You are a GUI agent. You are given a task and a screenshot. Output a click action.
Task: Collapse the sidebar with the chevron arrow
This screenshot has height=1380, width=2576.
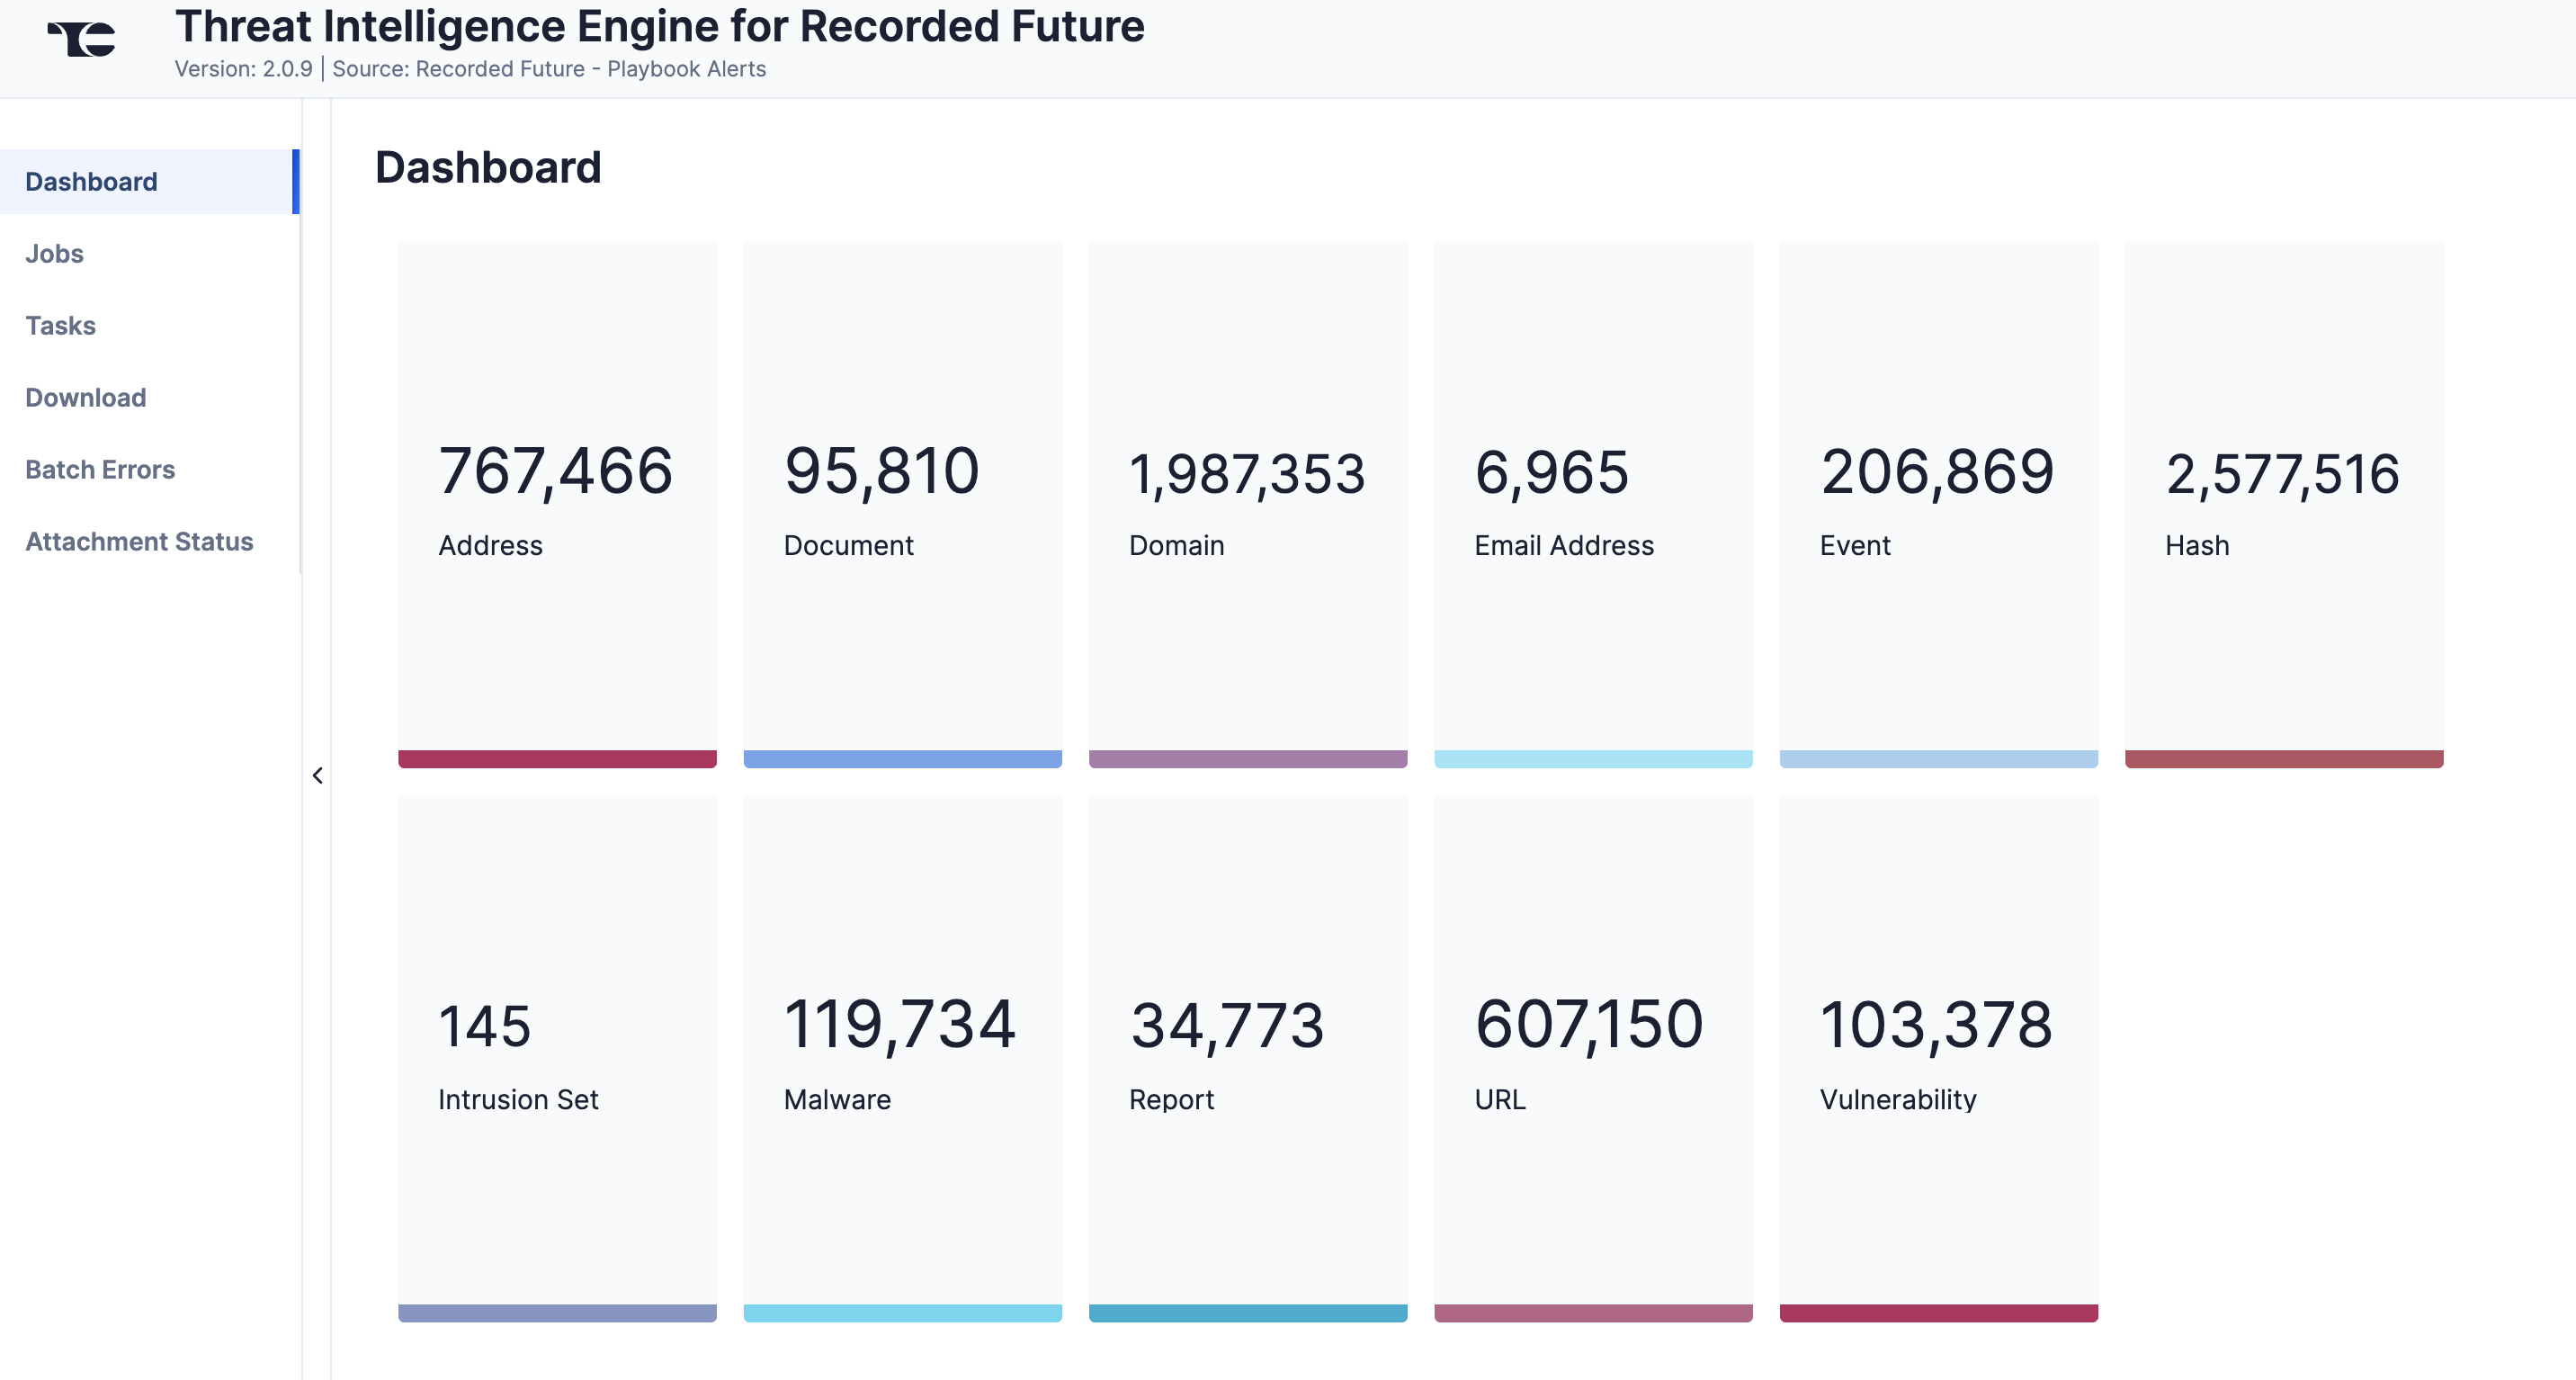[x=317, y=775]
